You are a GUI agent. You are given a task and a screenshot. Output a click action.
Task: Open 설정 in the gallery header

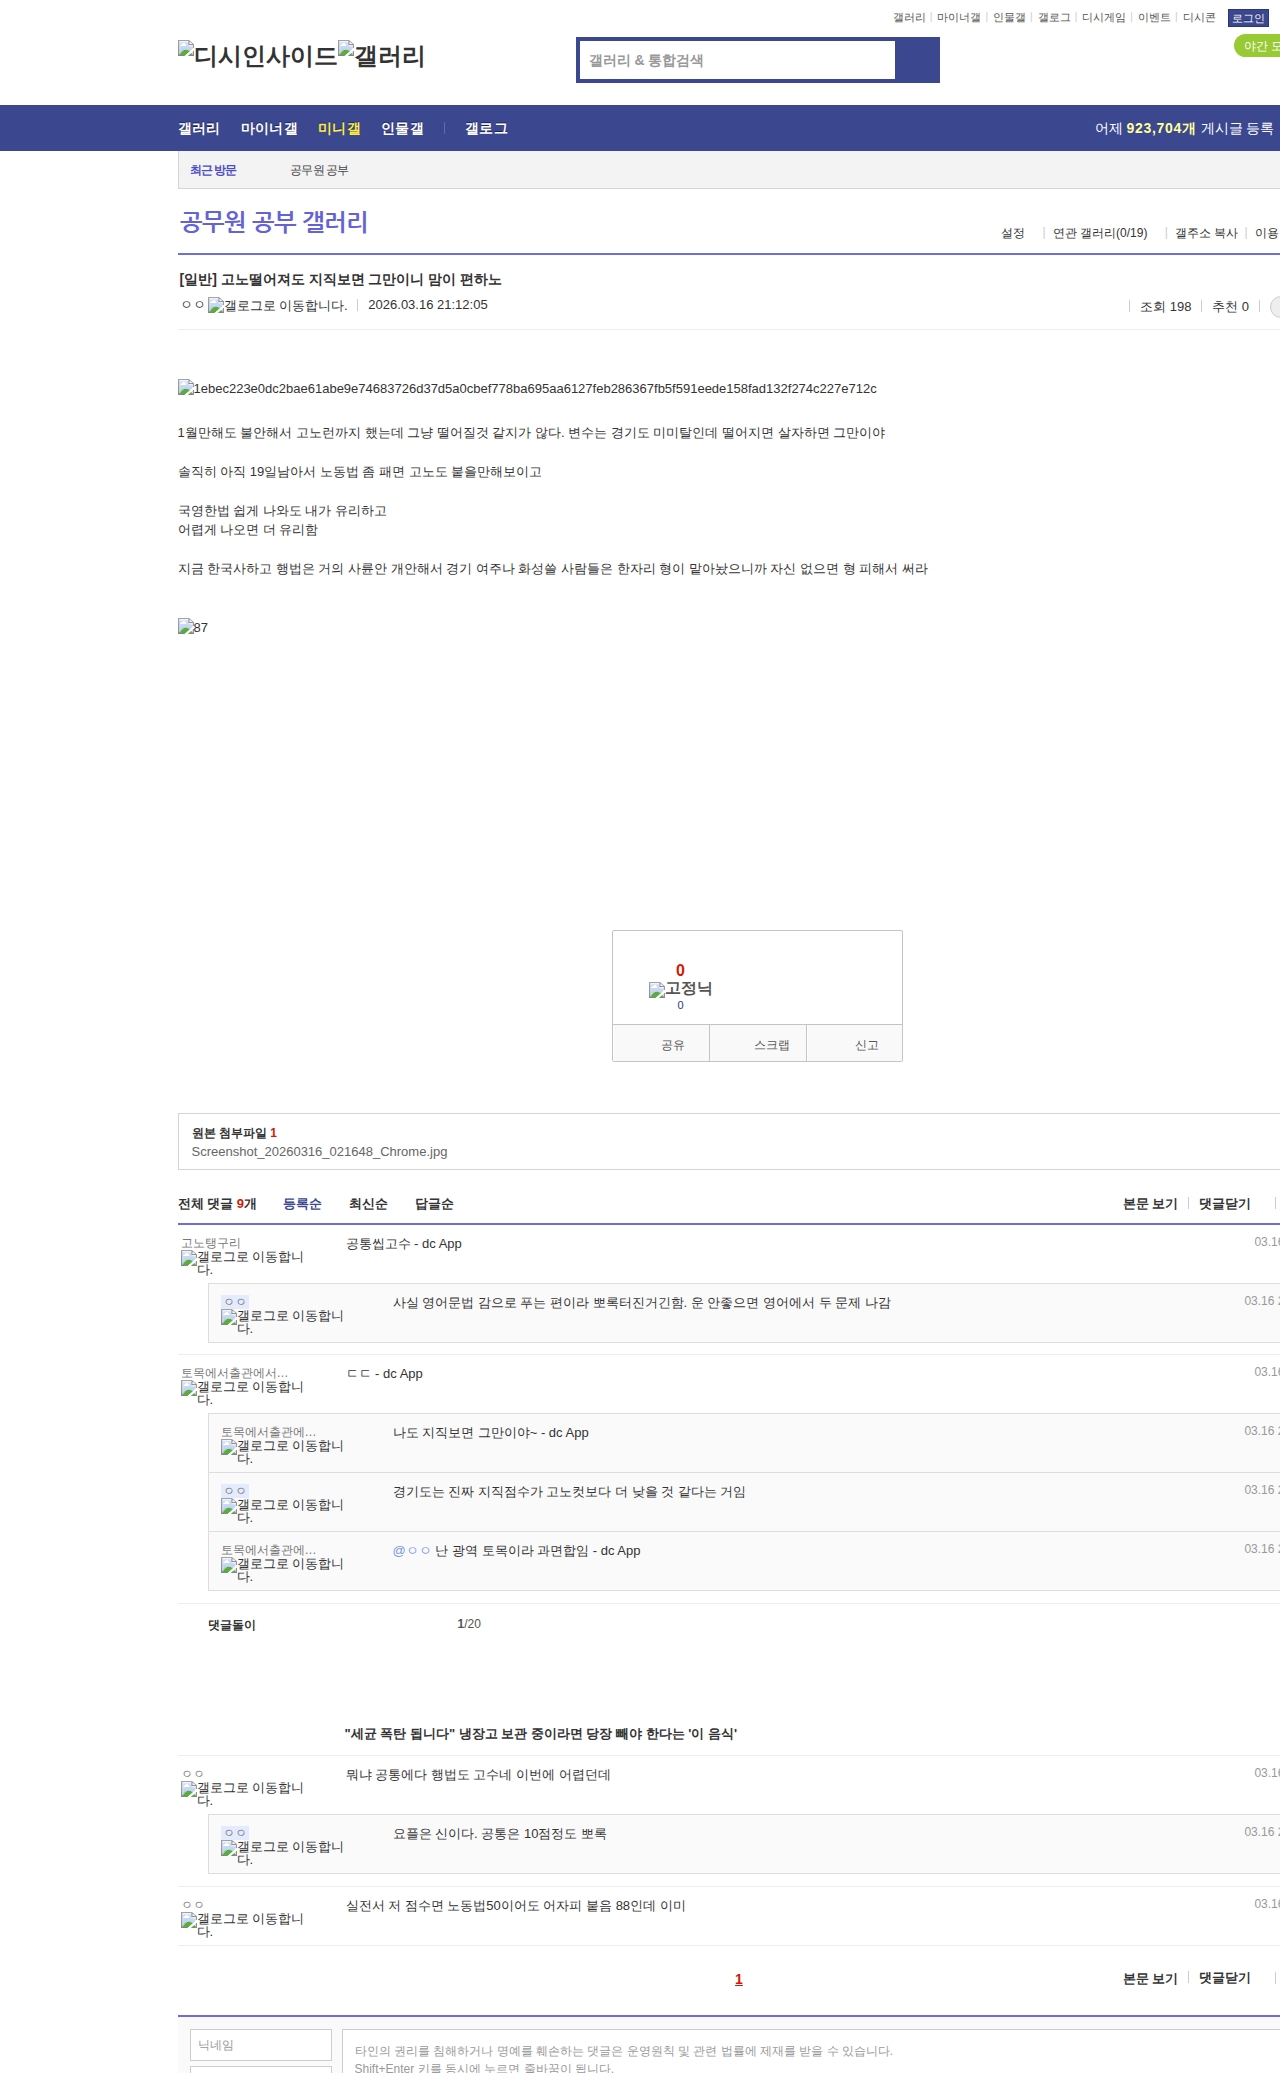(x=1013, y=233)
